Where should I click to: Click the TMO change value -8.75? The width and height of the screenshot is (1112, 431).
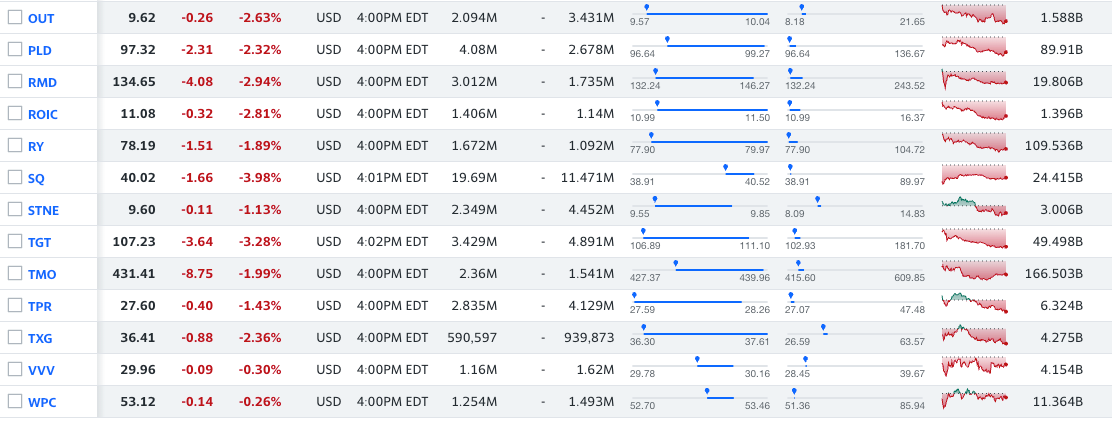click(196, 274)
